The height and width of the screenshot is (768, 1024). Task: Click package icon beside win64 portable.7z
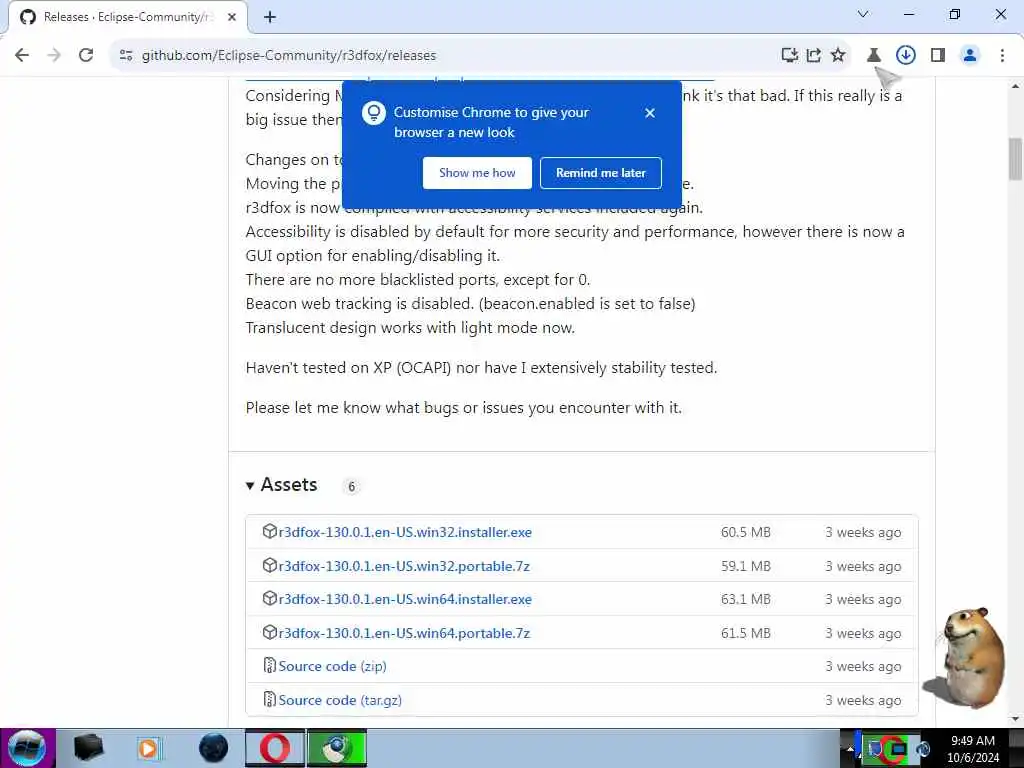270,632
